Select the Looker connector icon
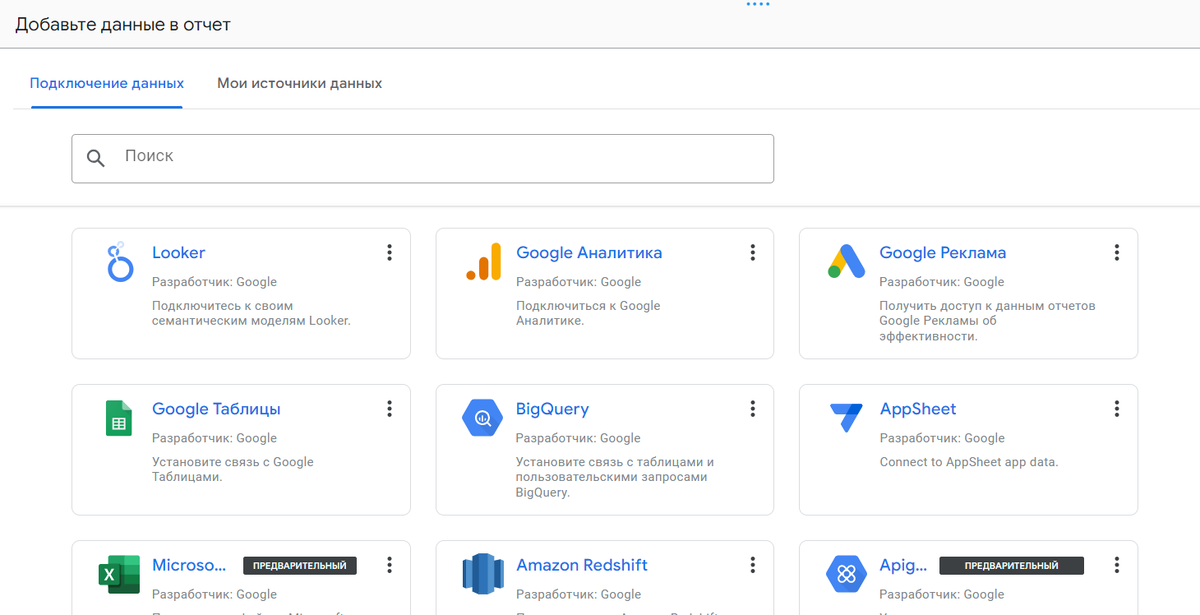The width and height of the screenshot is (1200, 615). 119,261
